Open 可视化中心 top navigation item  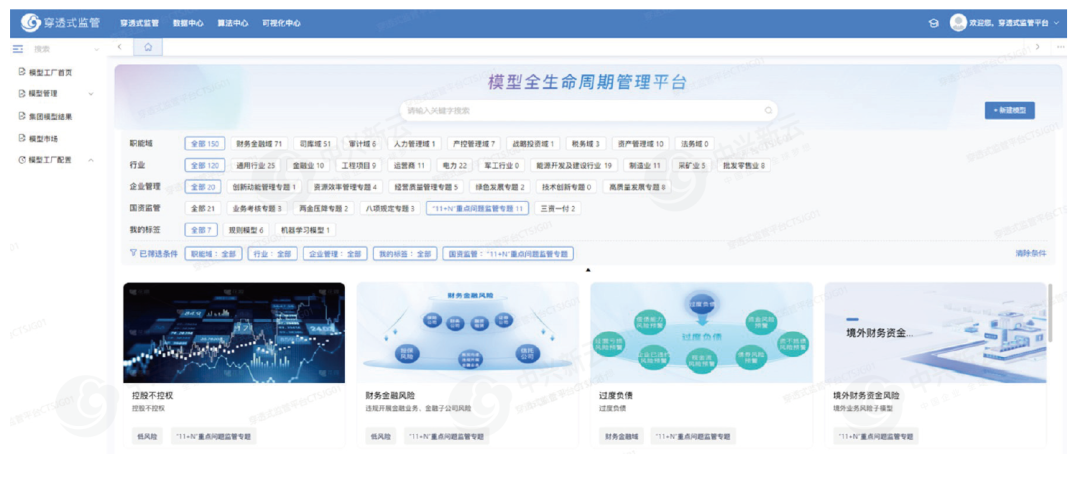click(281, 23)
